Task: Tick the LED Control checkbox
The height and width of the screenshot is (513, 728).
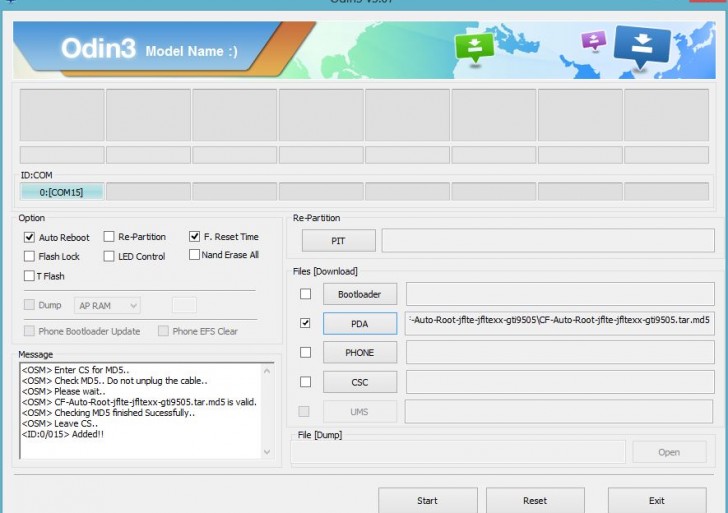Action: point(109,257)
